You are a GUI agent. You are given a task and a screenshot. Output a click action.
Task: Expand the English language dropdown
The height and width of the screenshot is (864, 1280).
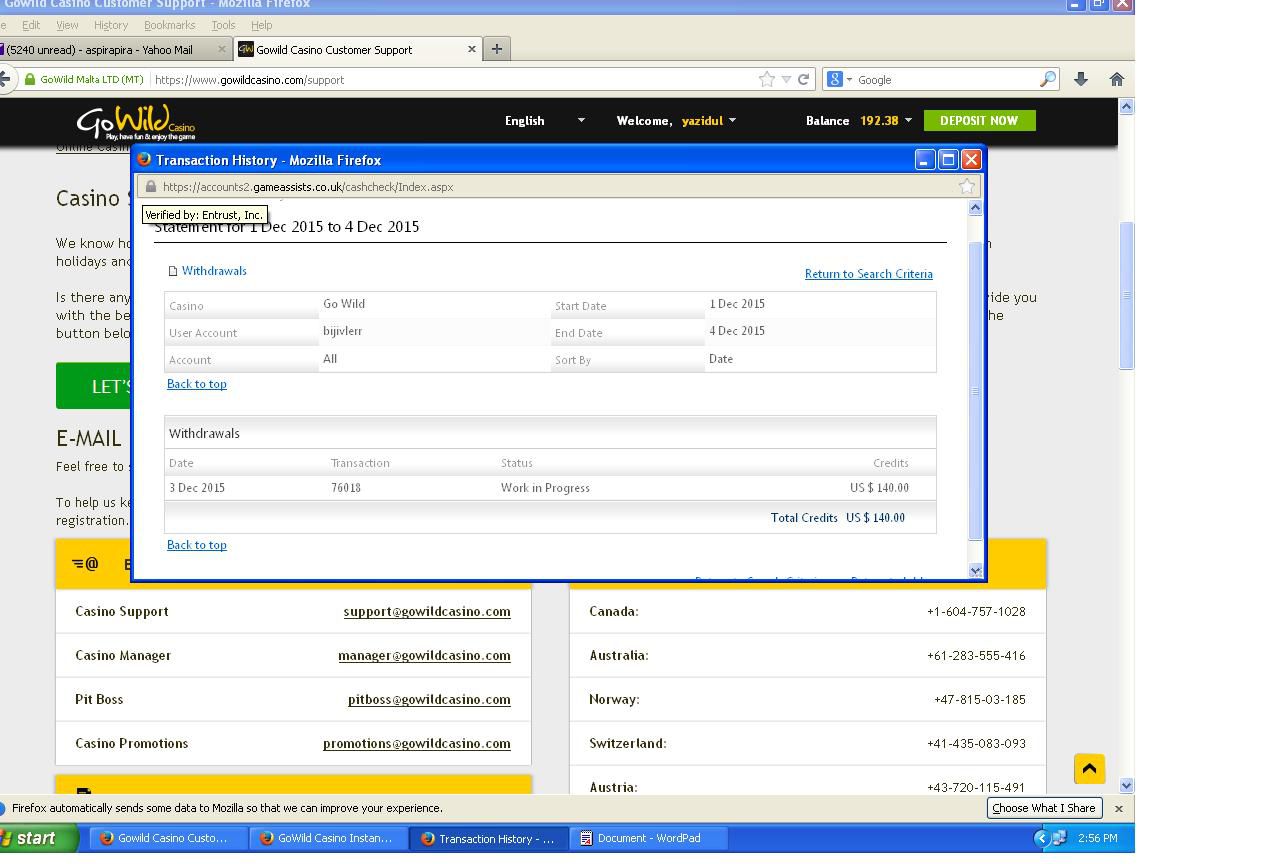(x=545, y=121)
